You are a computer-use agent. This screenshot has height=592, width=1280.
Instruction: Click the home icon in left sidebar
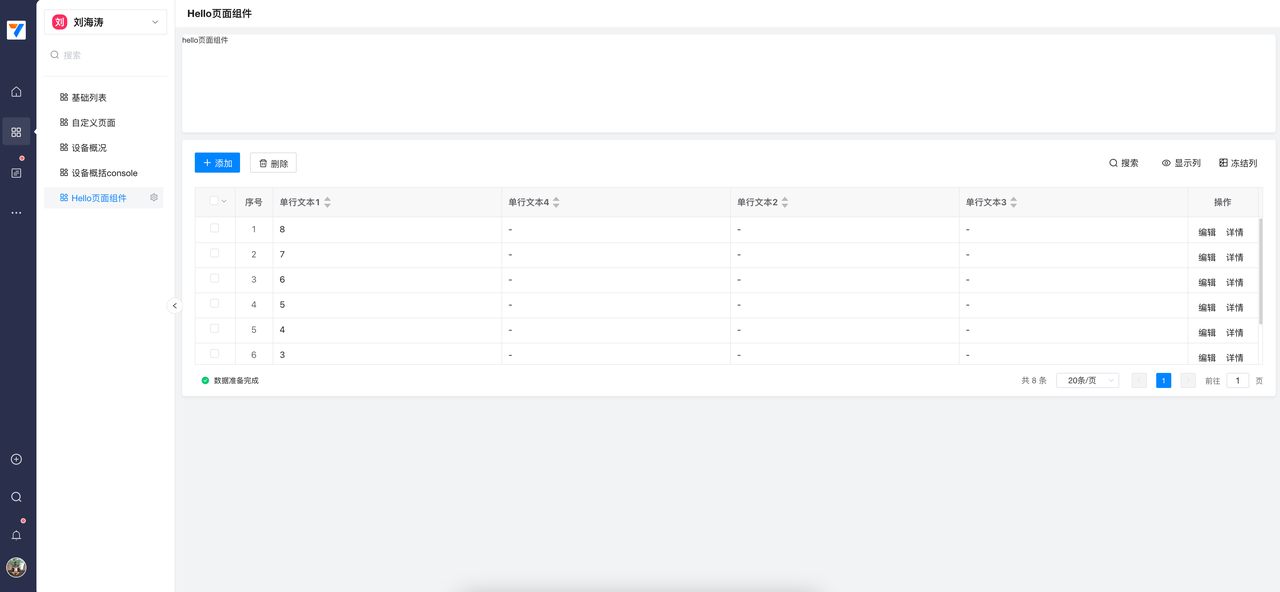coord(16,92)
